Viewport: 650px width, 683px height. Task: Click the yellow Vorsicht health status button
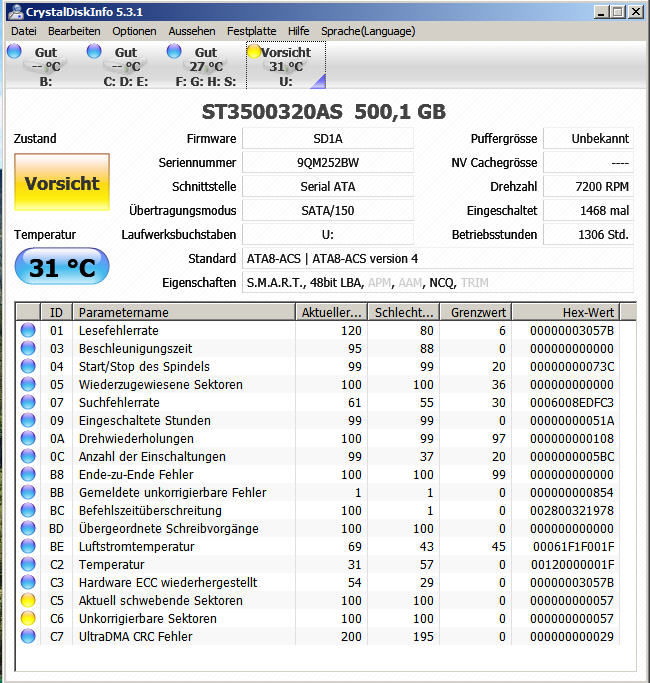[62, 184]
